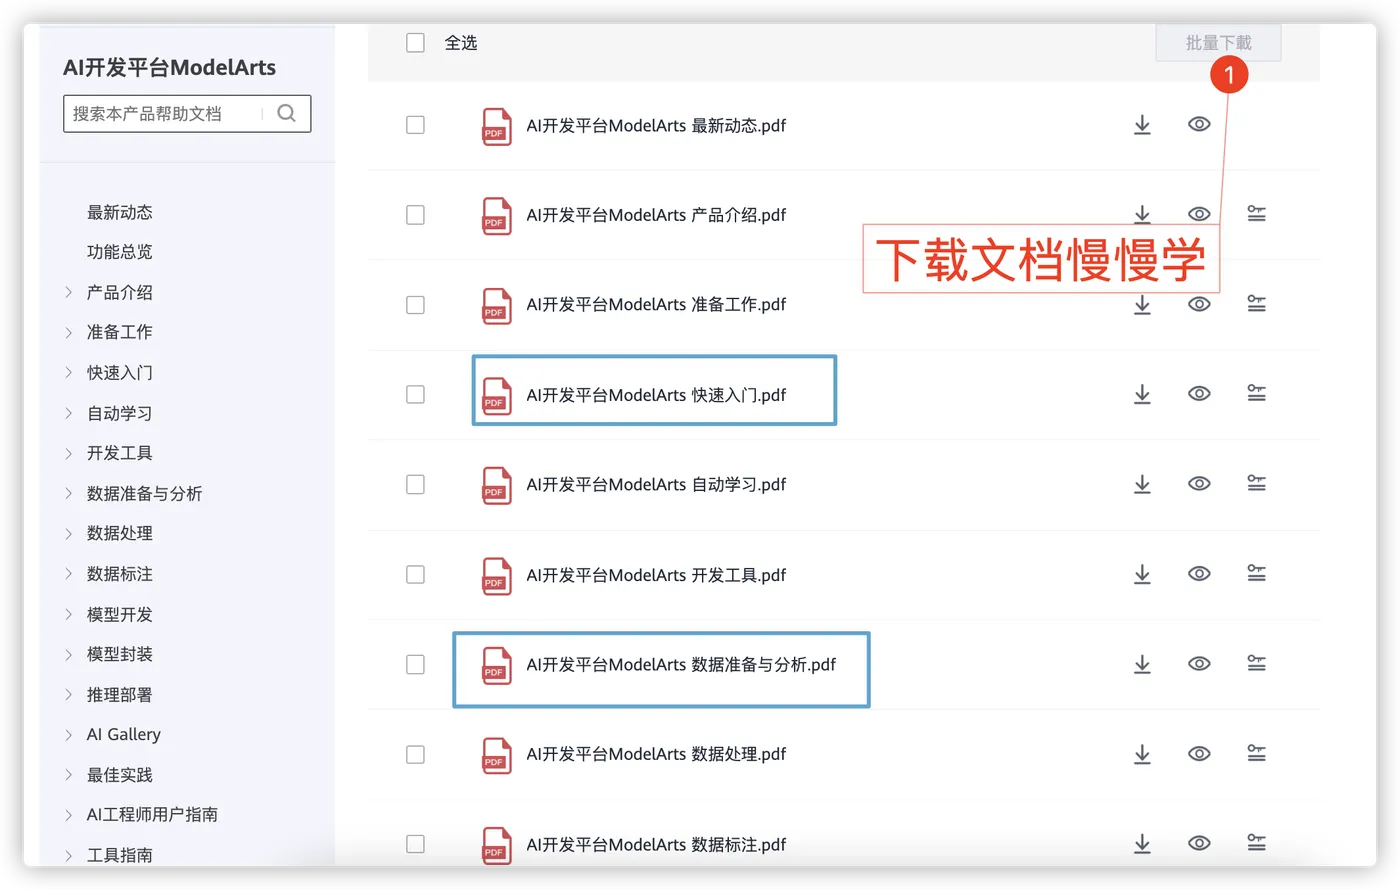Check the box for 最新动态.pdf
The image size is (1400, 890).
click(x=415, y=125)
